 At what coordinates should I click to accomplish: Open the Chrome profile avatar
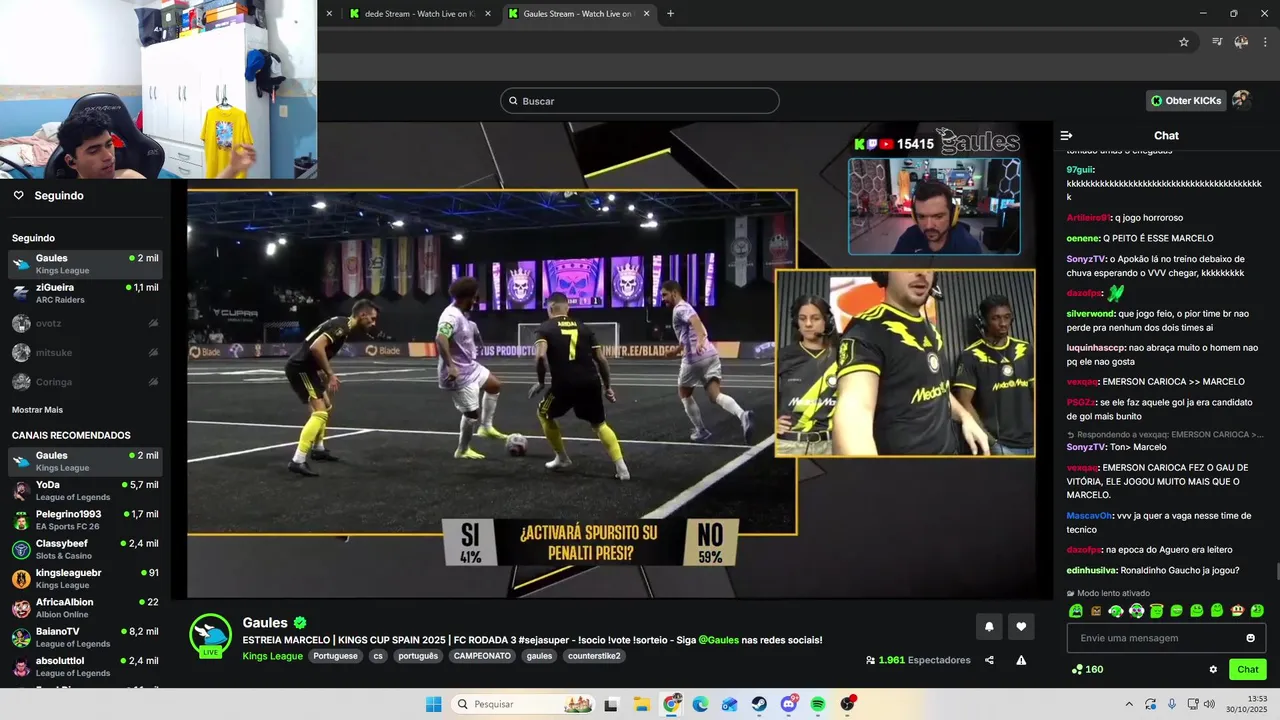click(x=1241, y=42)
